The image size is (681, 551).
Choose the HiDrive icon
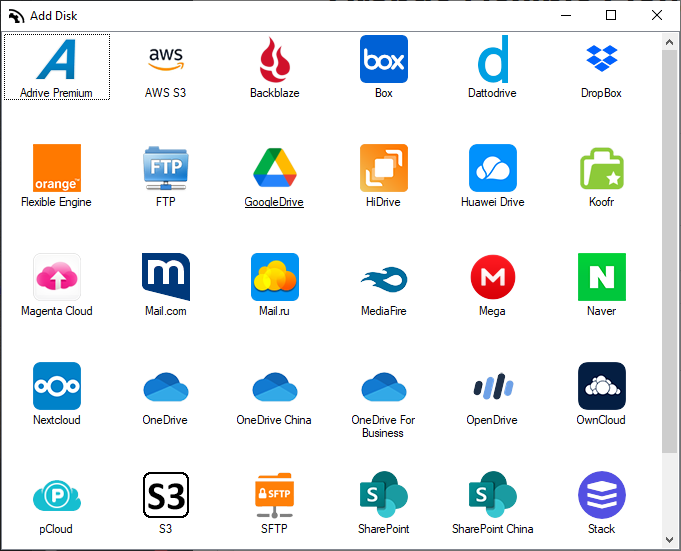tap(383, 168)
